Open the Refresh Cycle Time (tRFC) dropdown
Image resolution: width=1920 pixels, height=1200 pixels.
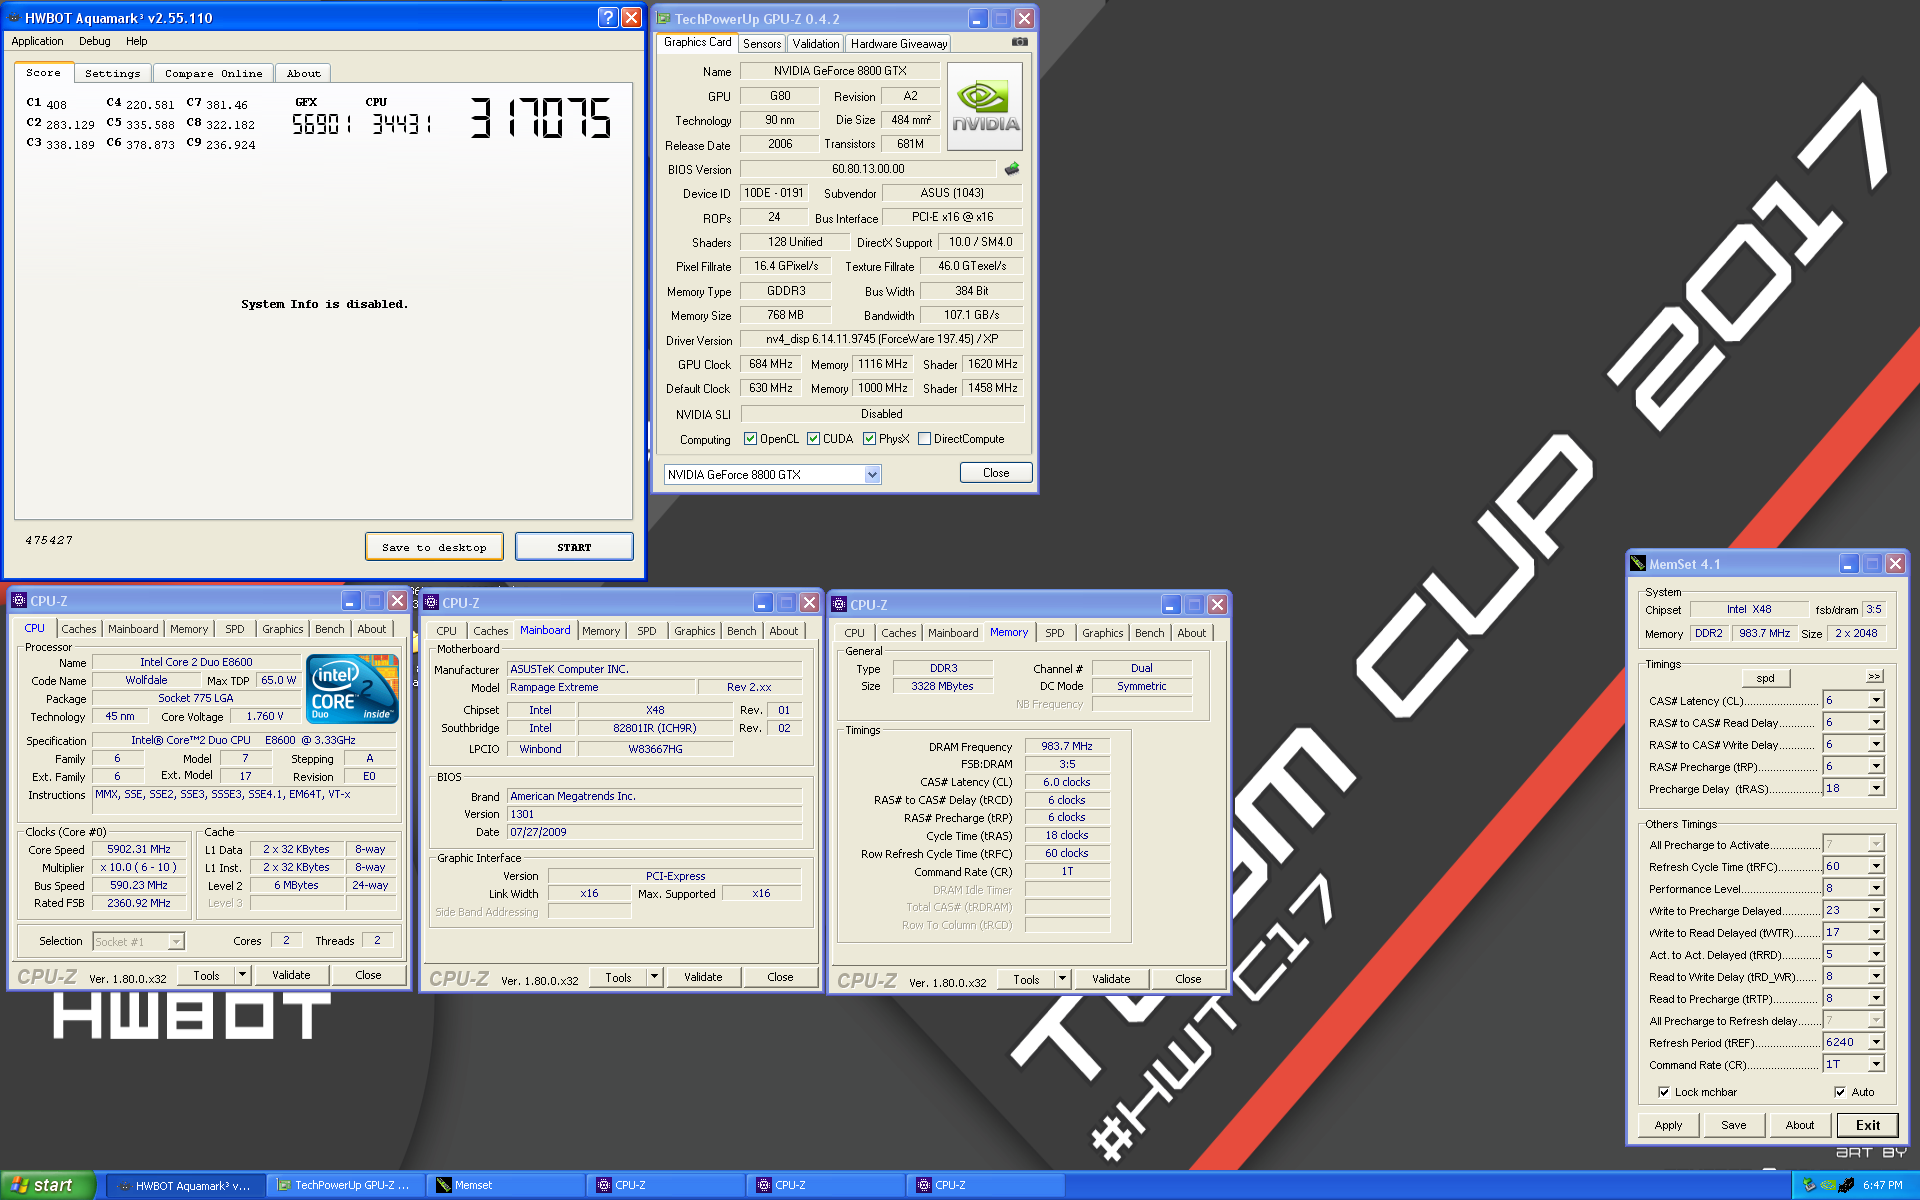(1876, 866)
